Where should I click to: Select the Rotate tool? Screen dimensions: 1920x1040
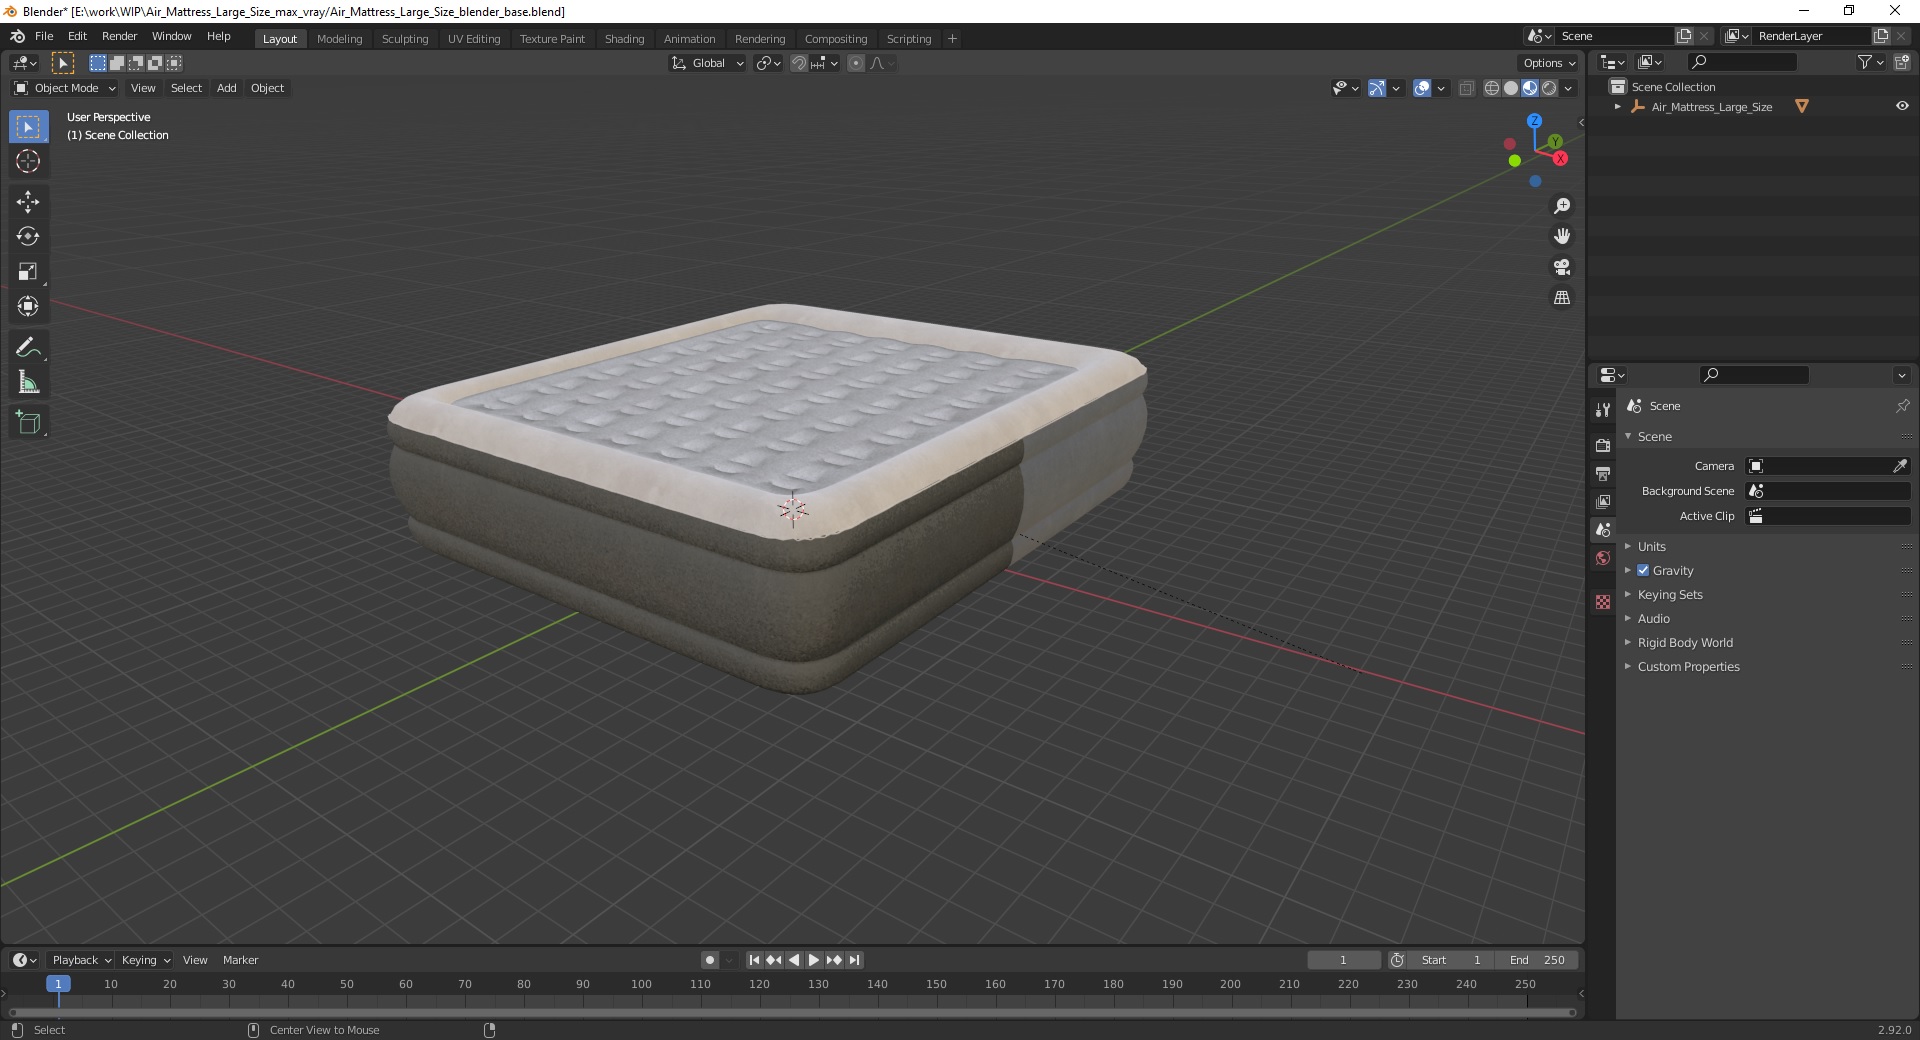click(x=28, y=237)
